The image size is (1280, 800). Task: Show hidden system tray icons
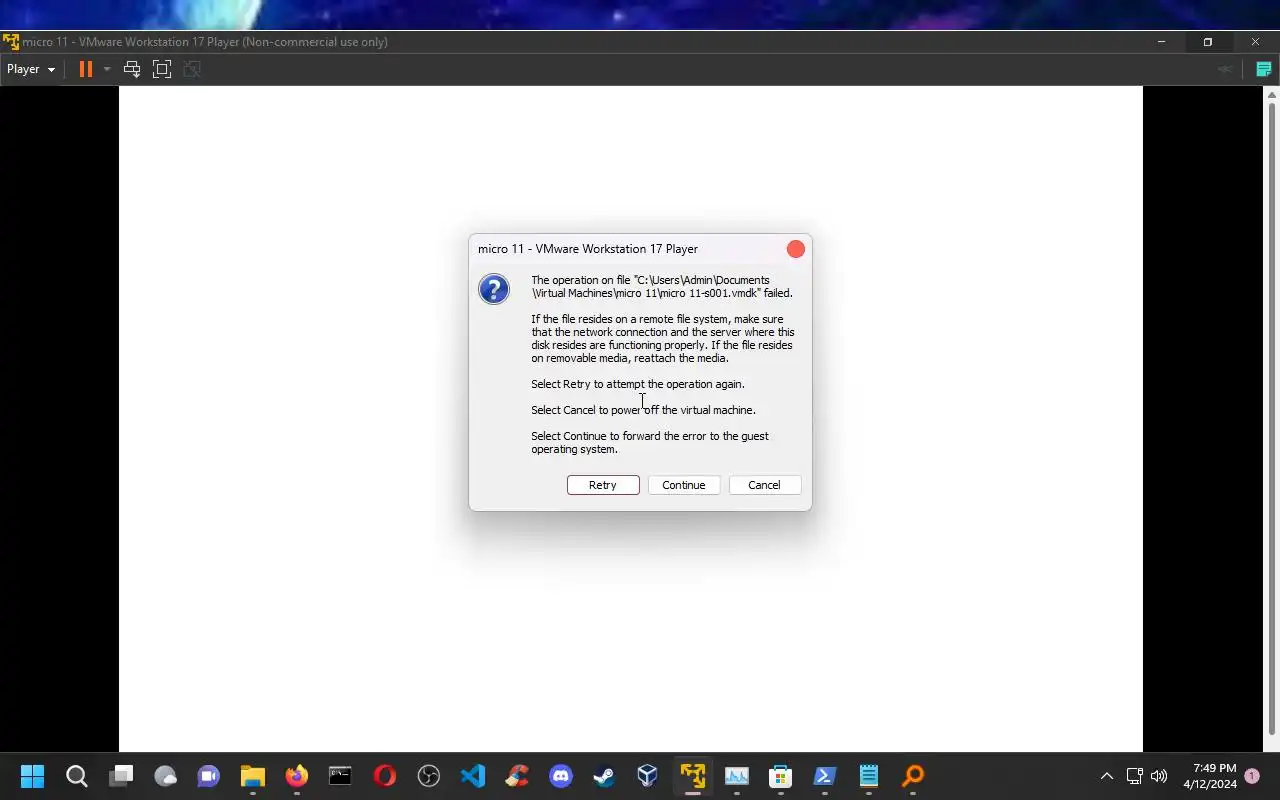point(1107,776)
